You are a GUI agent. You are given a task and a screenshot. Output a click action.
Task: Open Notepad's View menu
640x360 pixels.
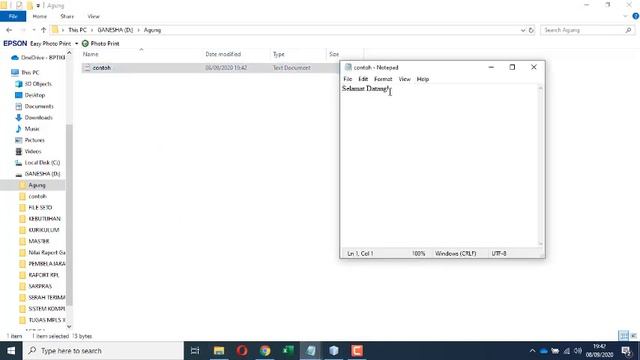point(404,79)
